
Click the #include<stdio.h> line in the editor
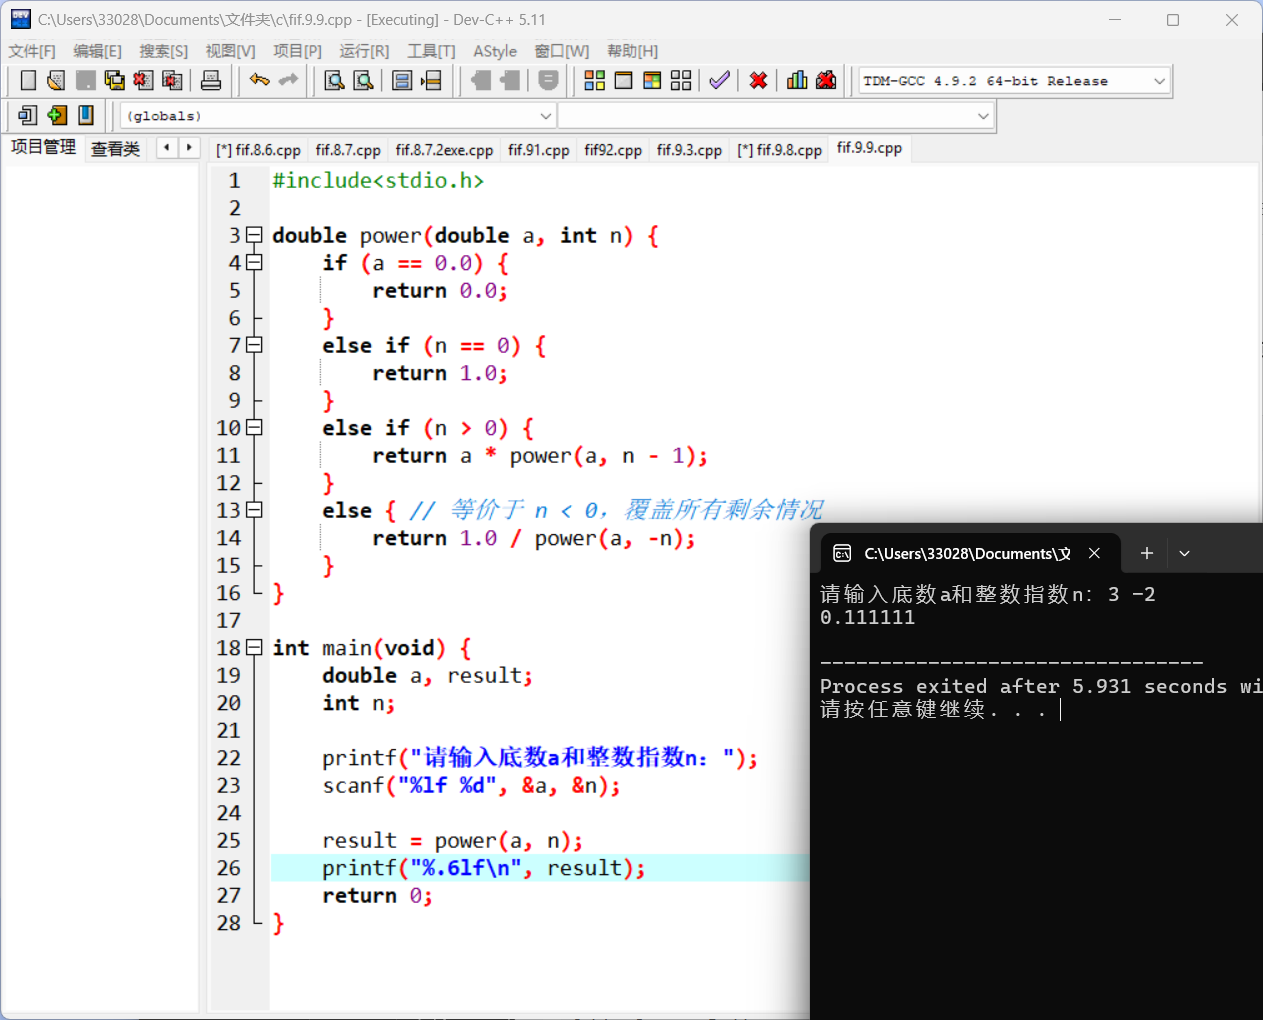click(x=378, y=180)
